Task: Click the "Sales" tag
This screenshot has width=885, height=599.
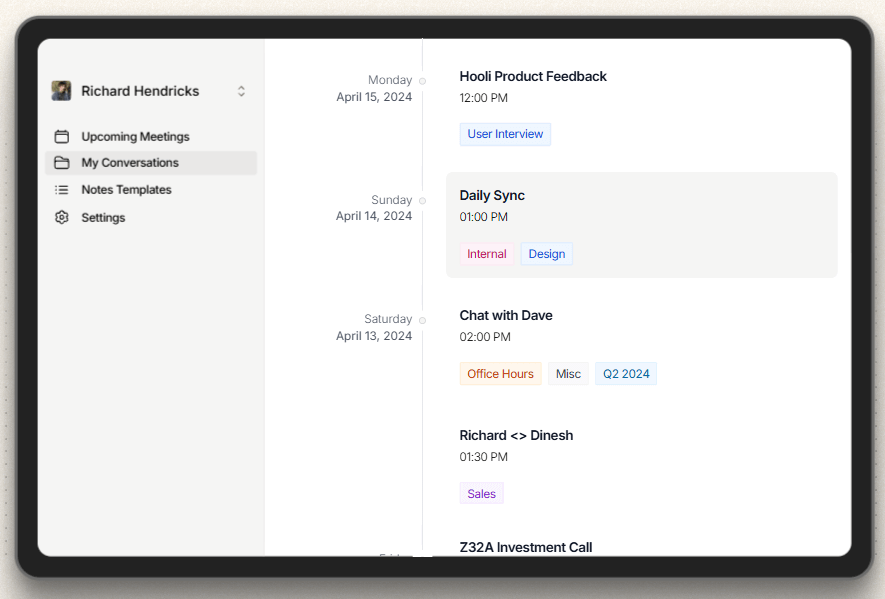Action: 481,493
